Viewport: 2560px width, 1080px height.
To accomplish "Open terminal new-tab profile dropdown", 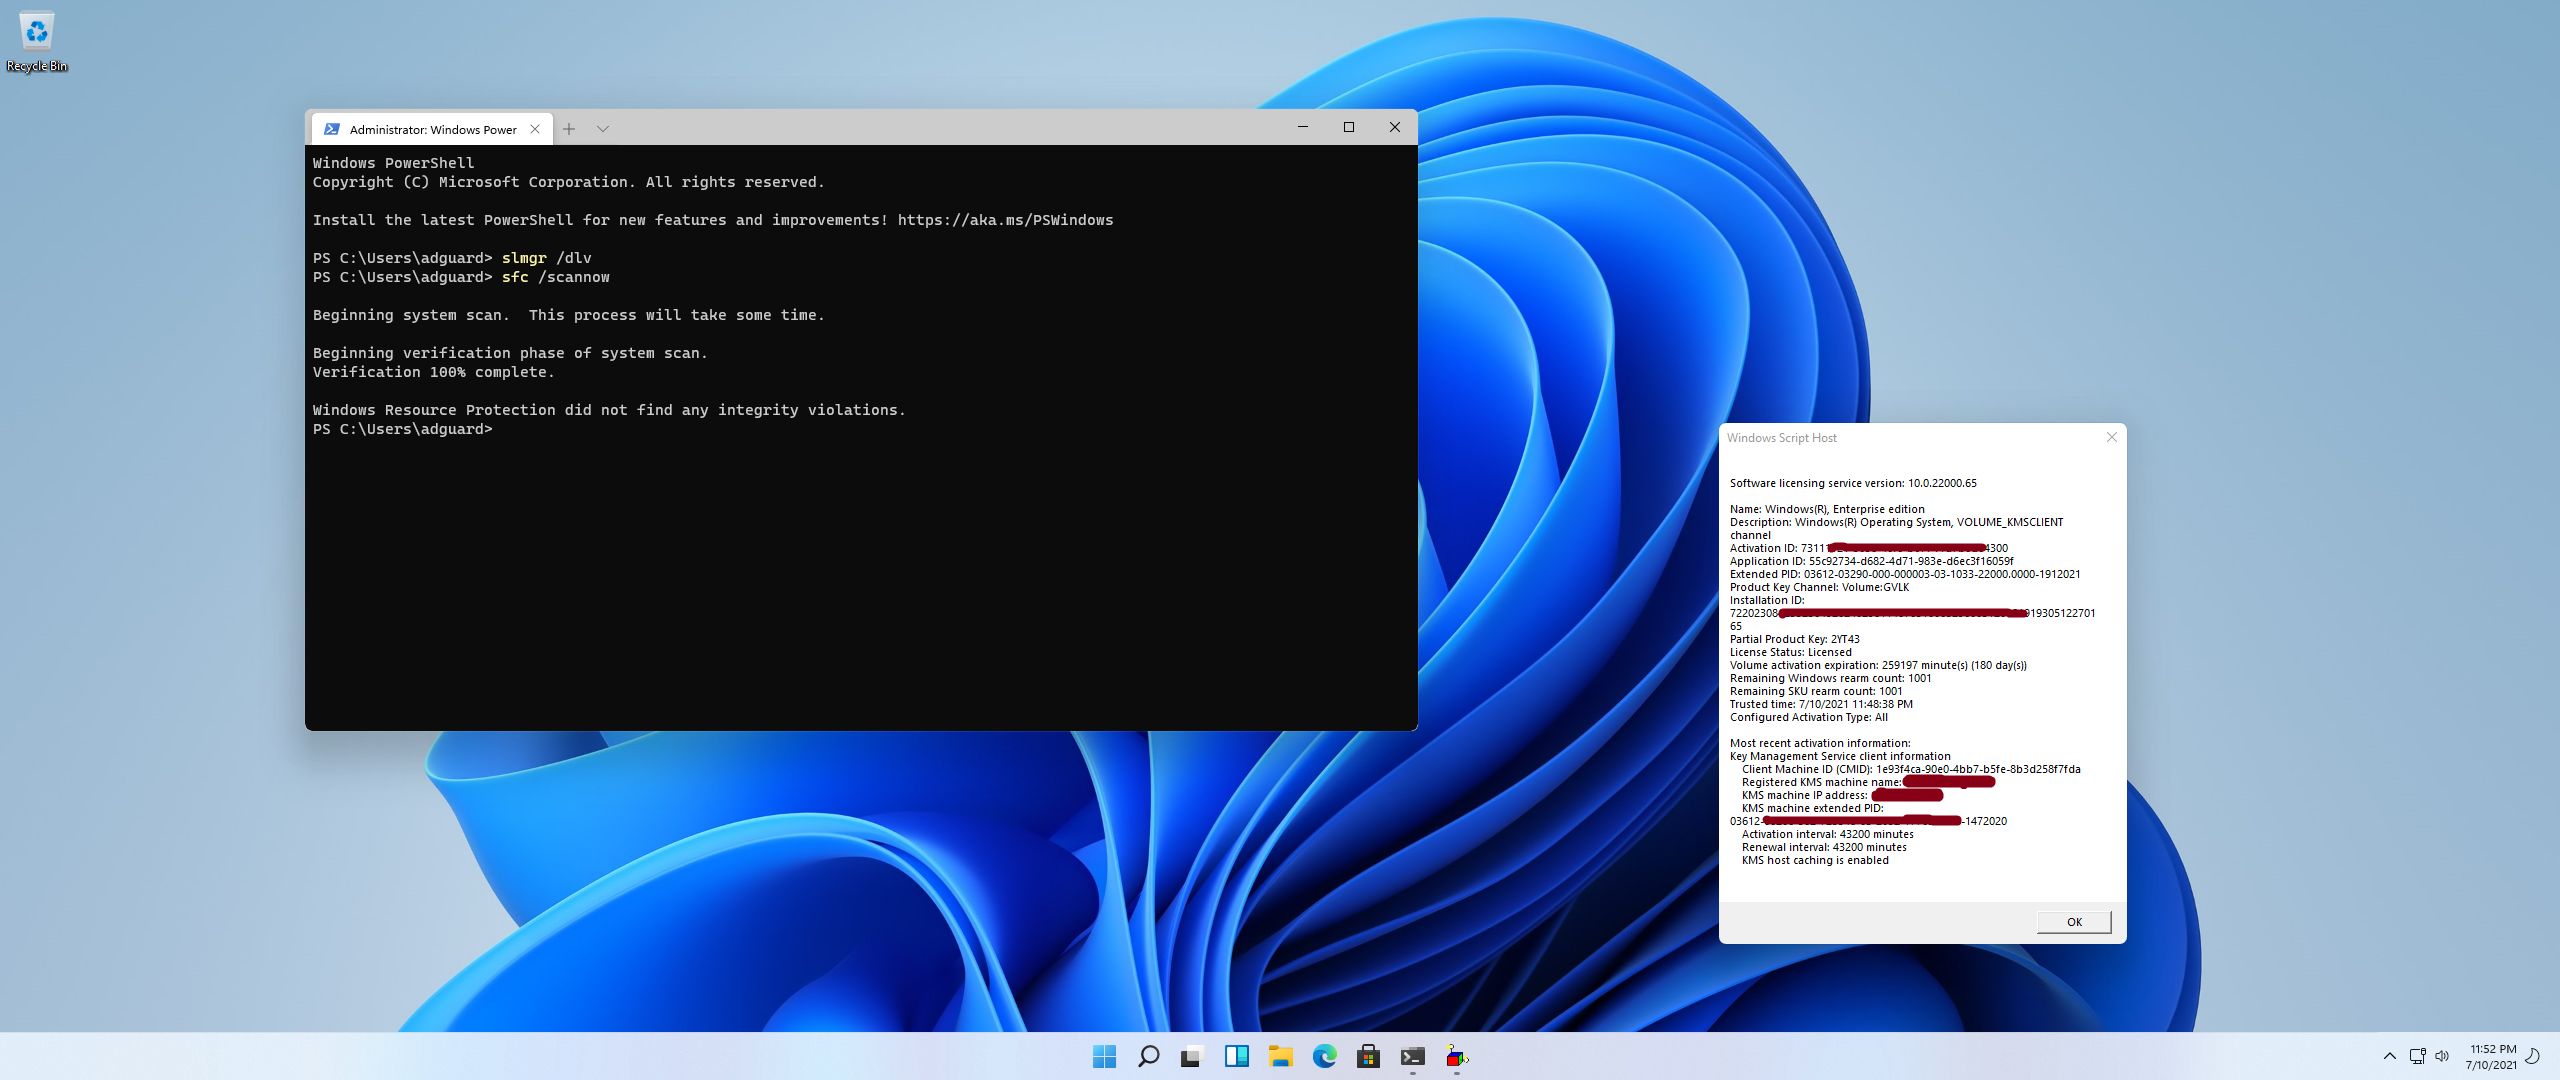I will point(602,129).
